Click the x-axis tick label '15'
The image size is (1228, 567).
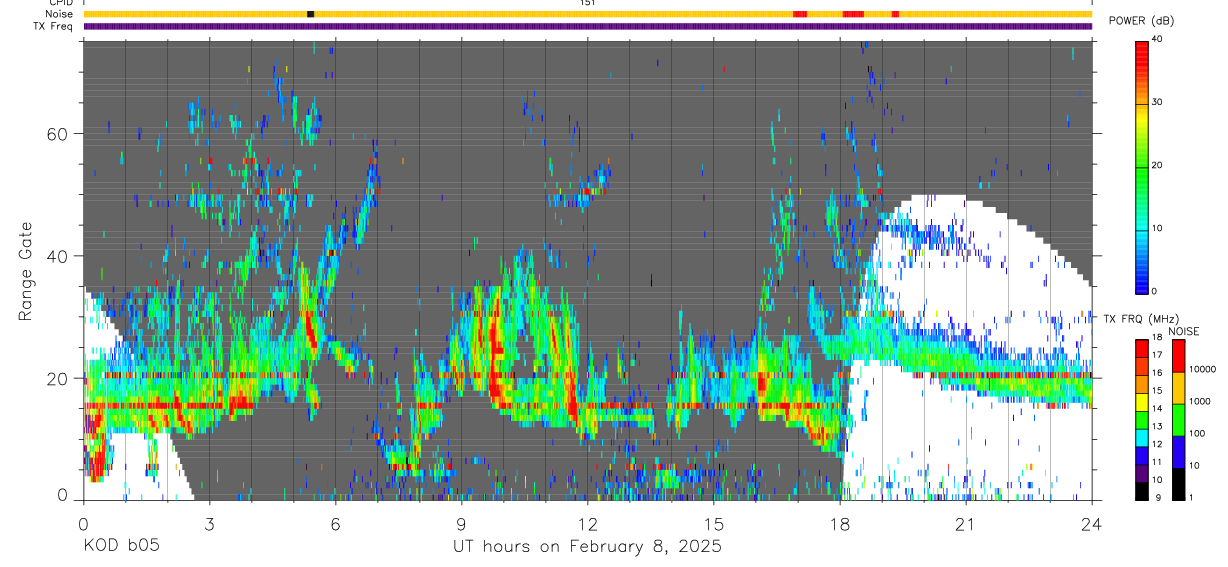click(x=713, y=523)
